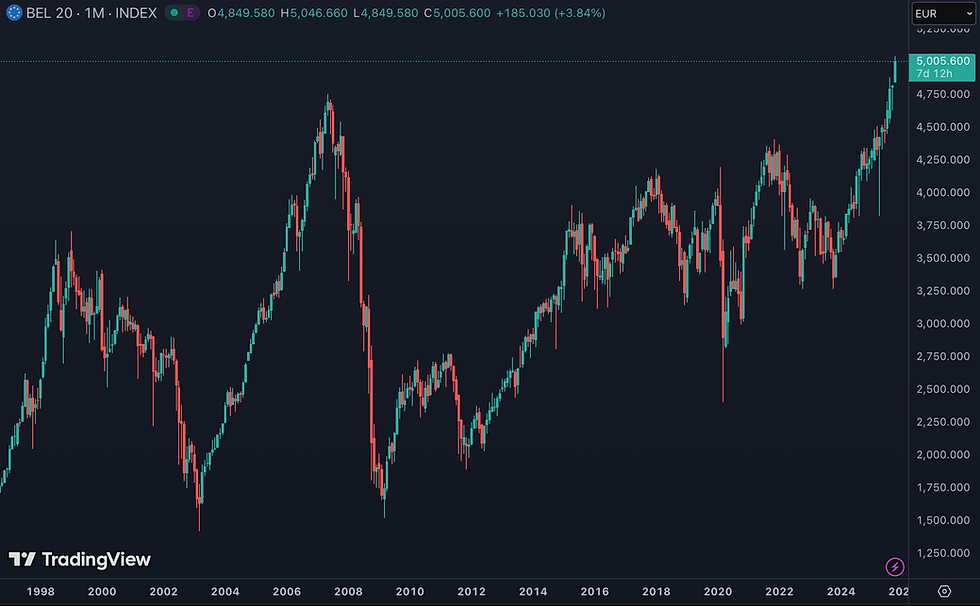Click the latest green monthly candle
The image size is (980, 606).
pyautogui.click(x=896, y=70)
